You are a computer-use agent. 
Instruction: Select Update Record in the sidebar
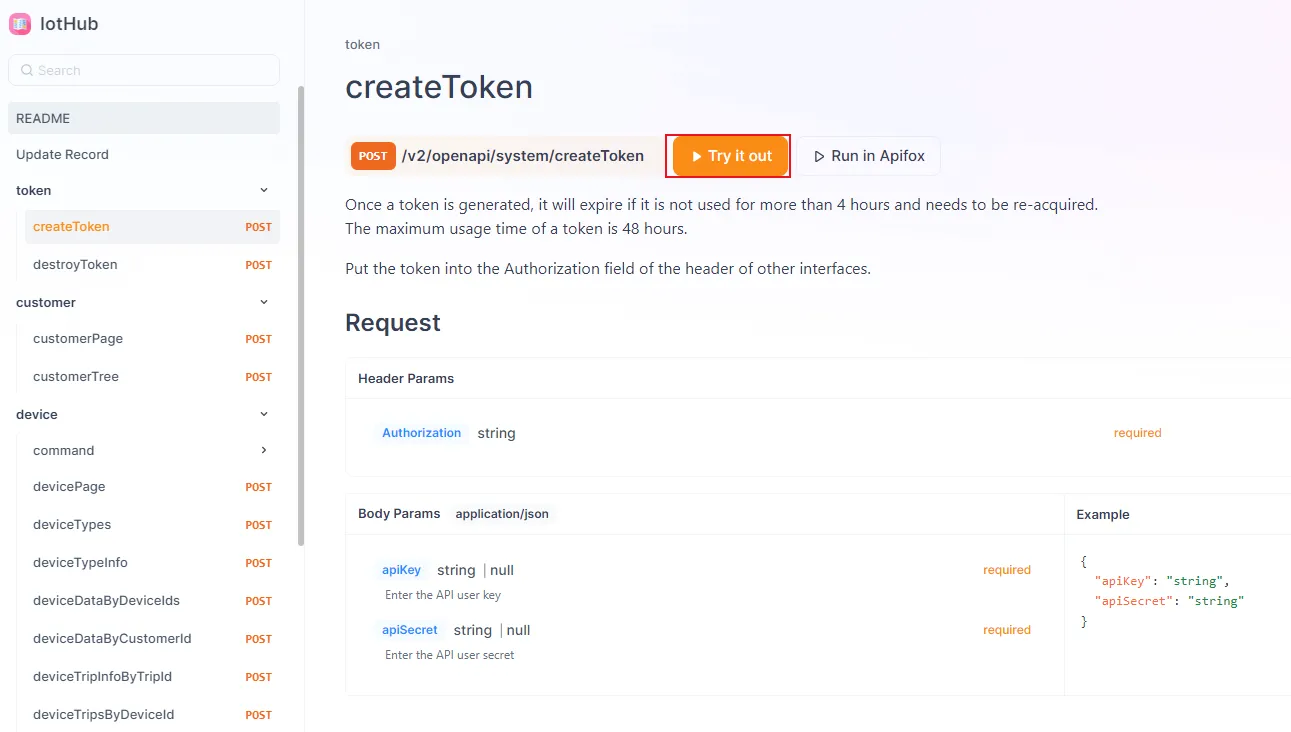point(60,154)
